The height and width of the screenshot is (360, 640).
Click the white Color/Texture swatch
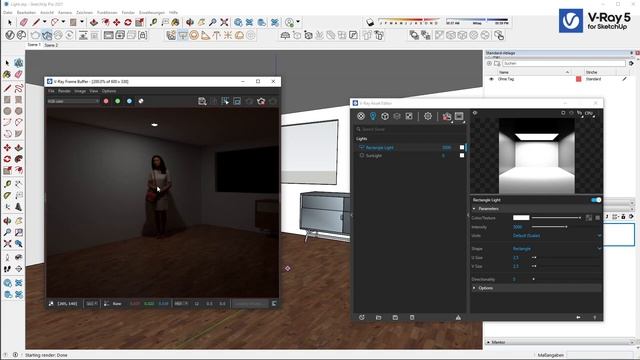coord(521,218)
